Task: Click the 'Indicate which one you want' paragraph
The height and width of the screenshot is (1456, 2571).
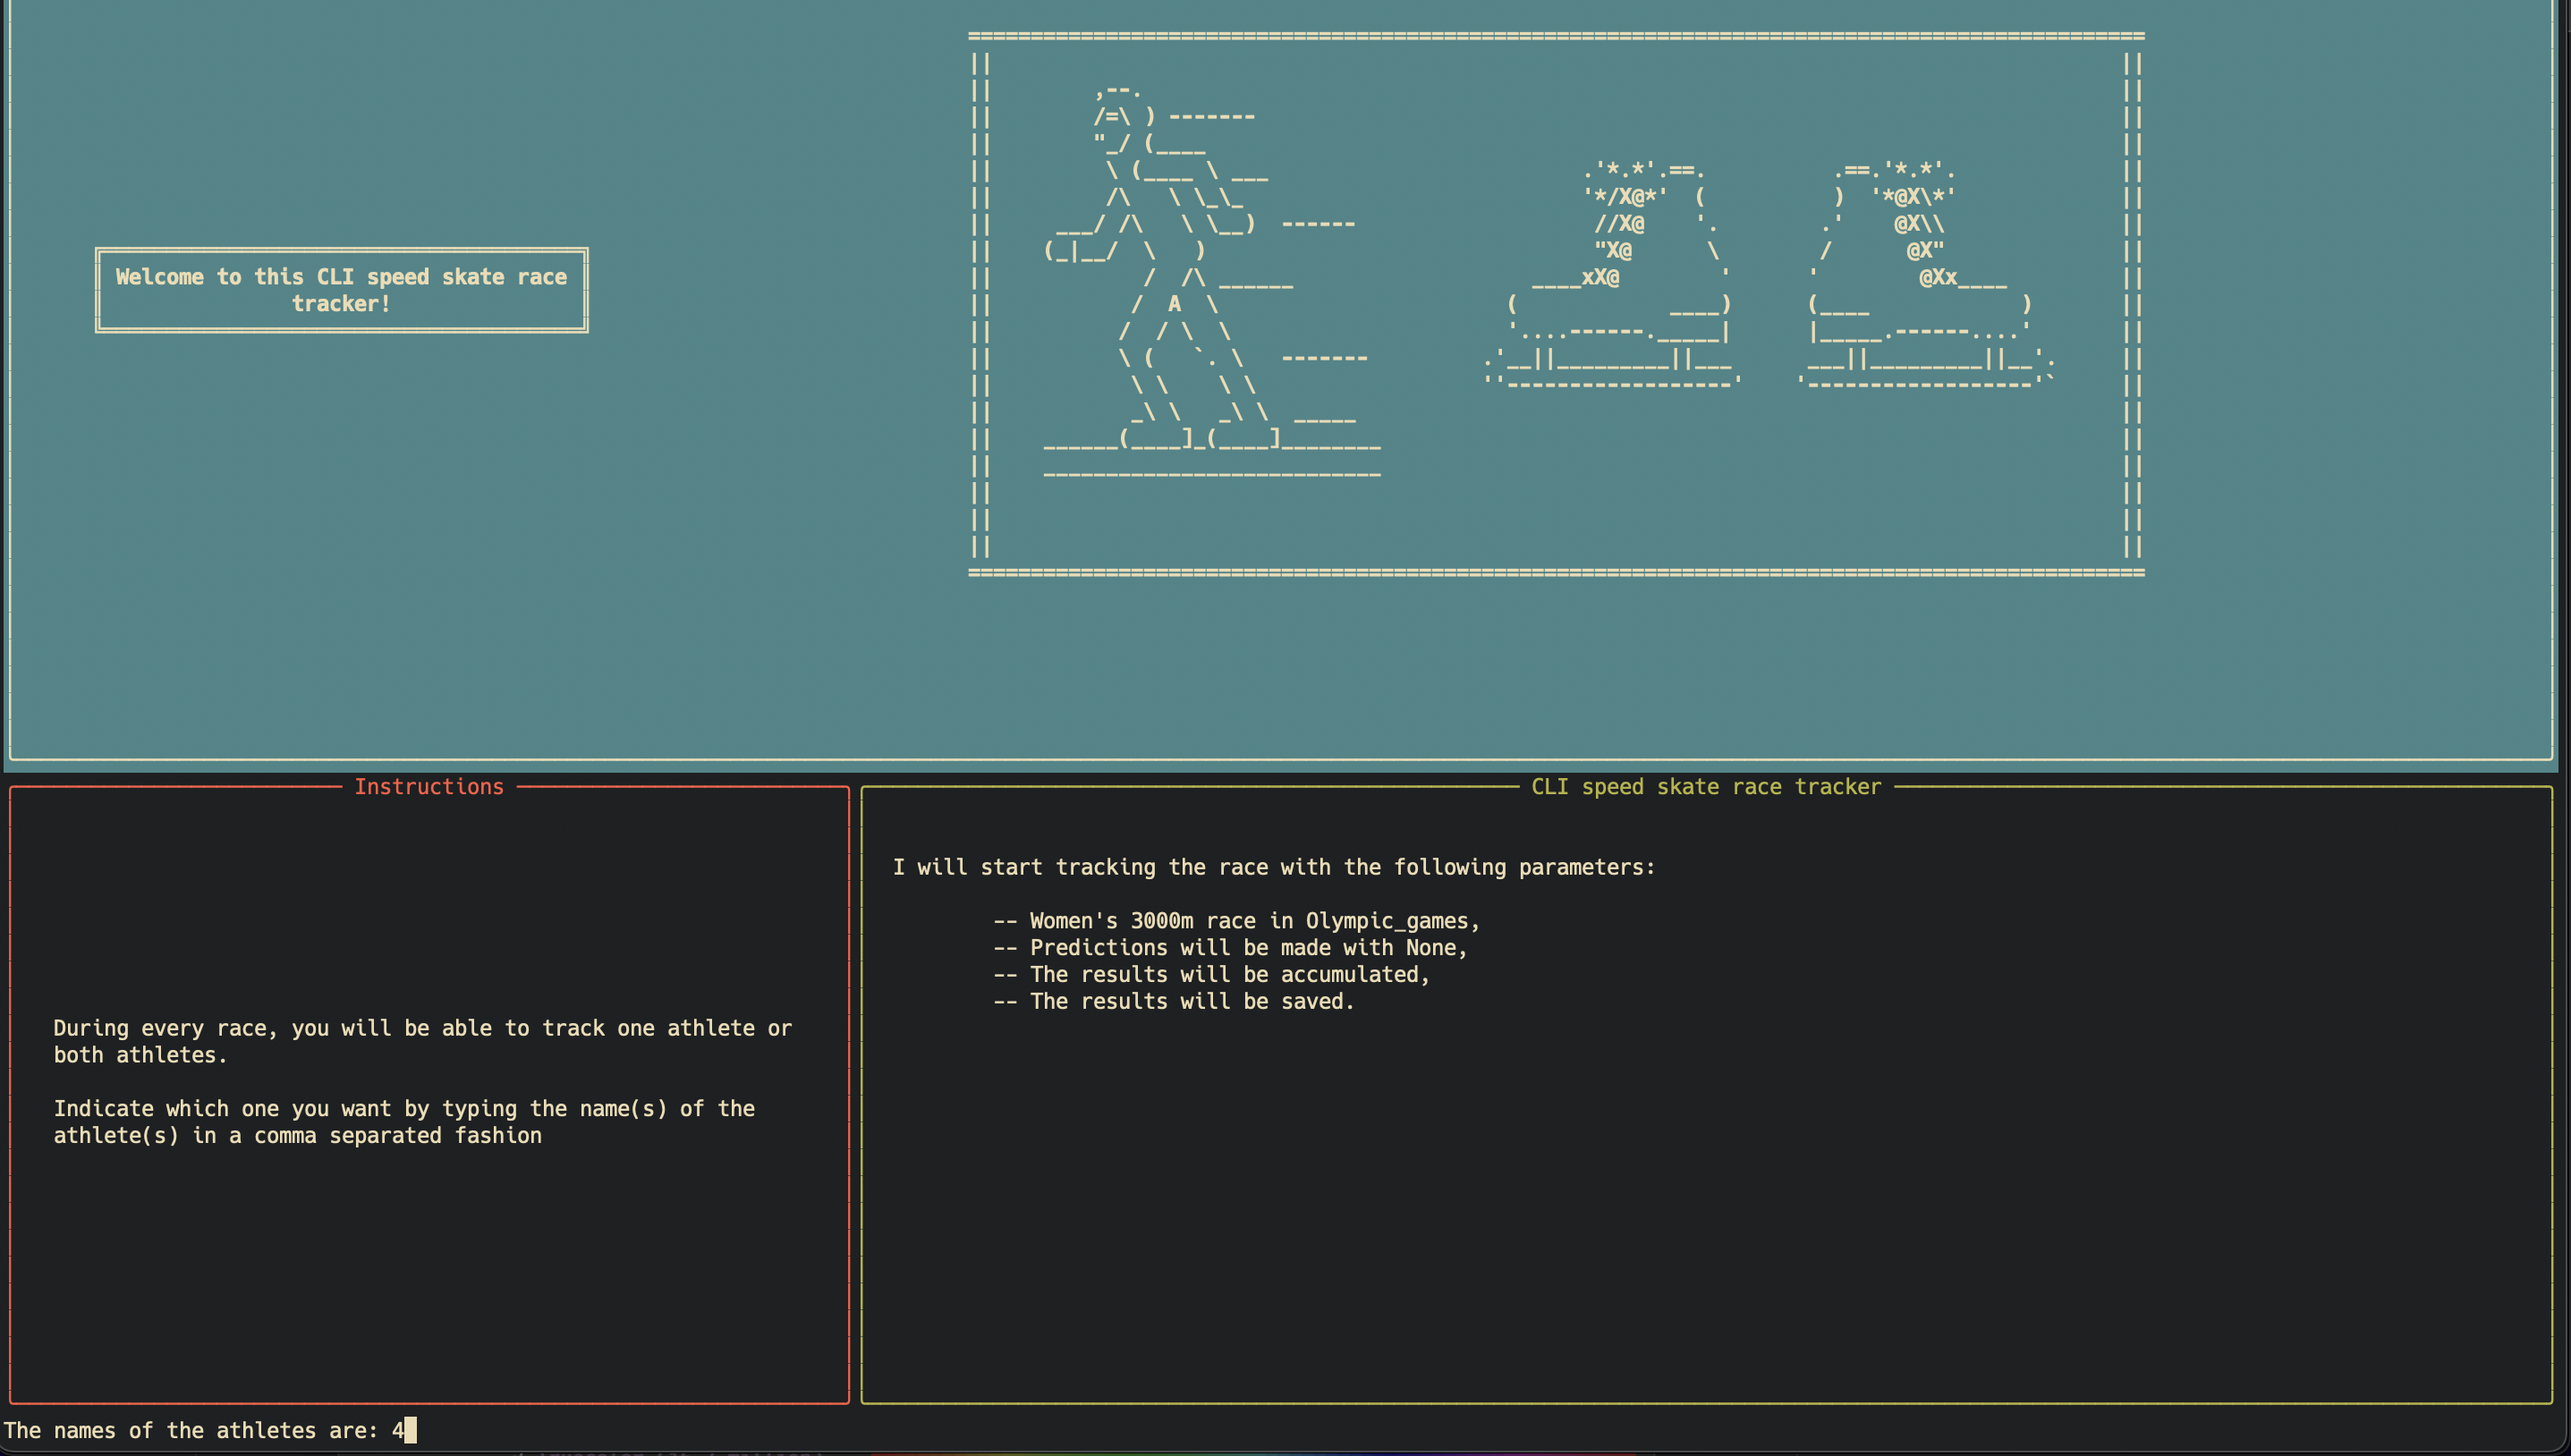Action: tap(404, 1122)
